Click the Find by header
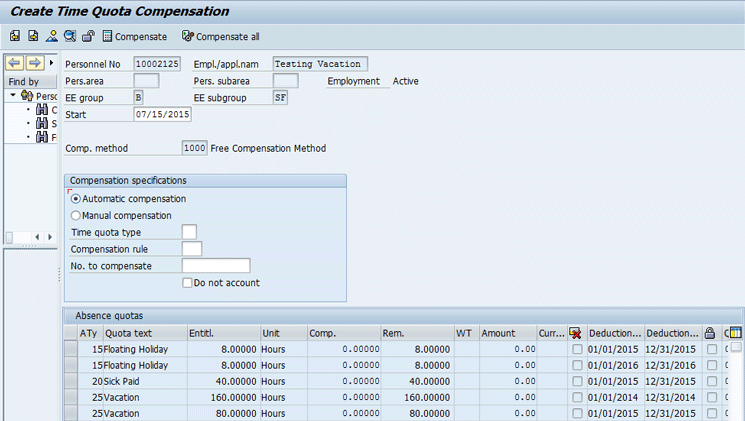The image size is (745, 421). click(x=30, y=81)
